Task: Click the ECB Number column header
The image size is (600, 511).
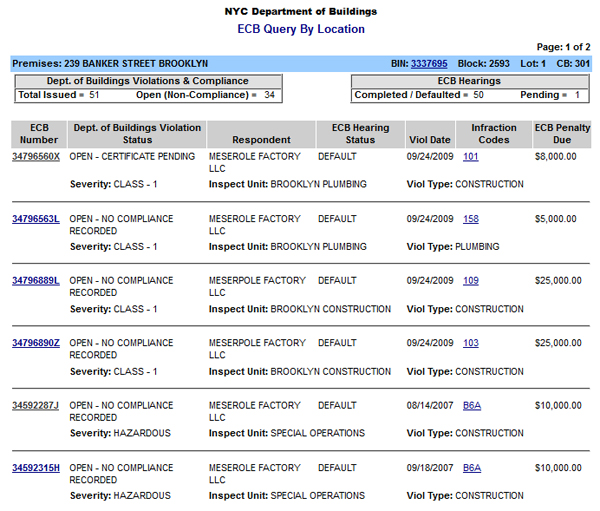Action: tap(38, 134)
